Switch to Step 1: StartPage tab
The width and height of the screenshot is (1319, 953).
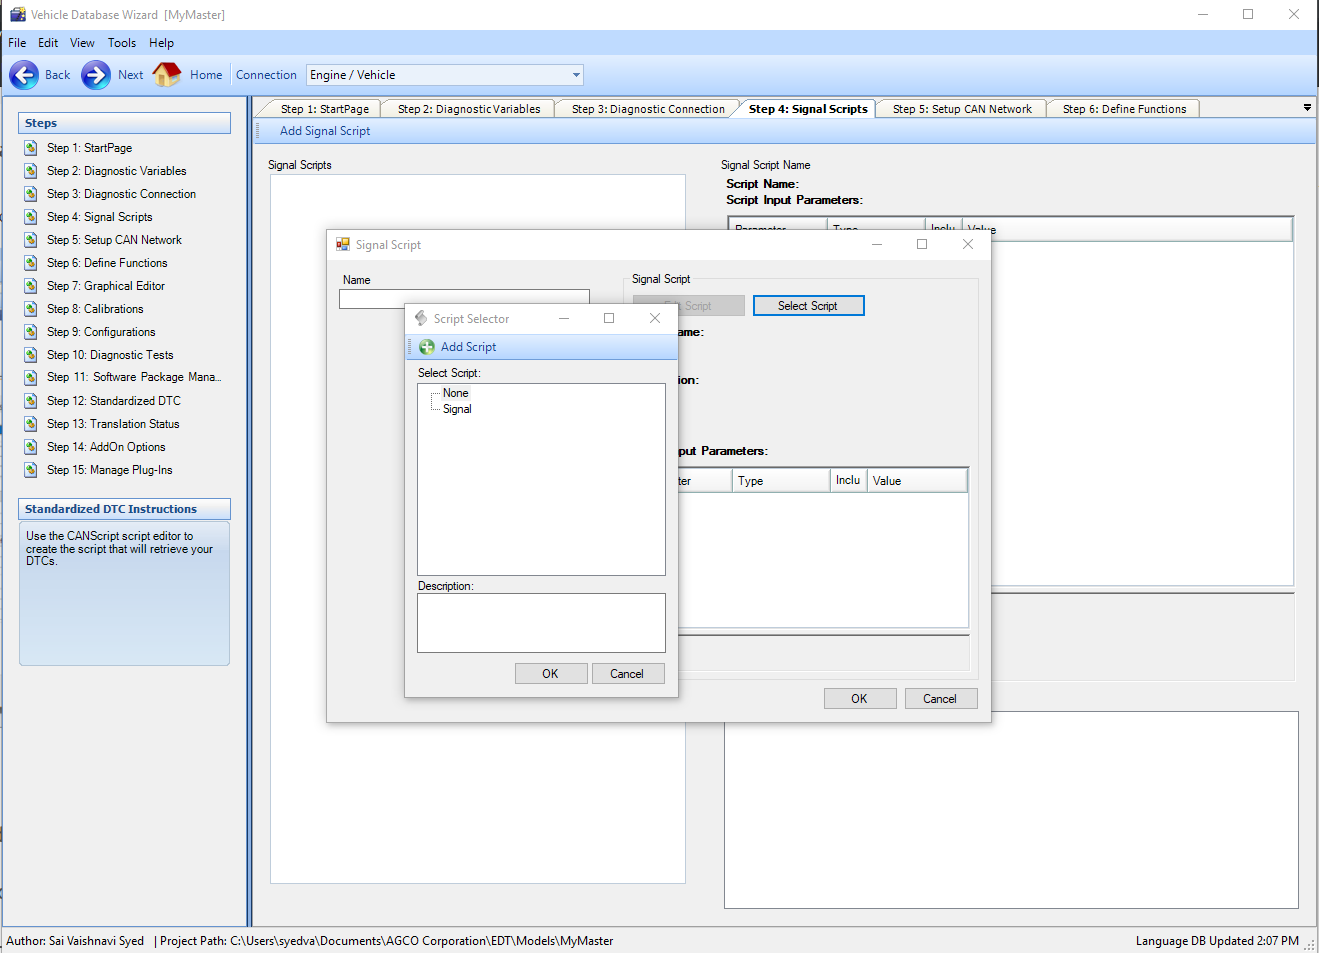click(x=324, y=109)
